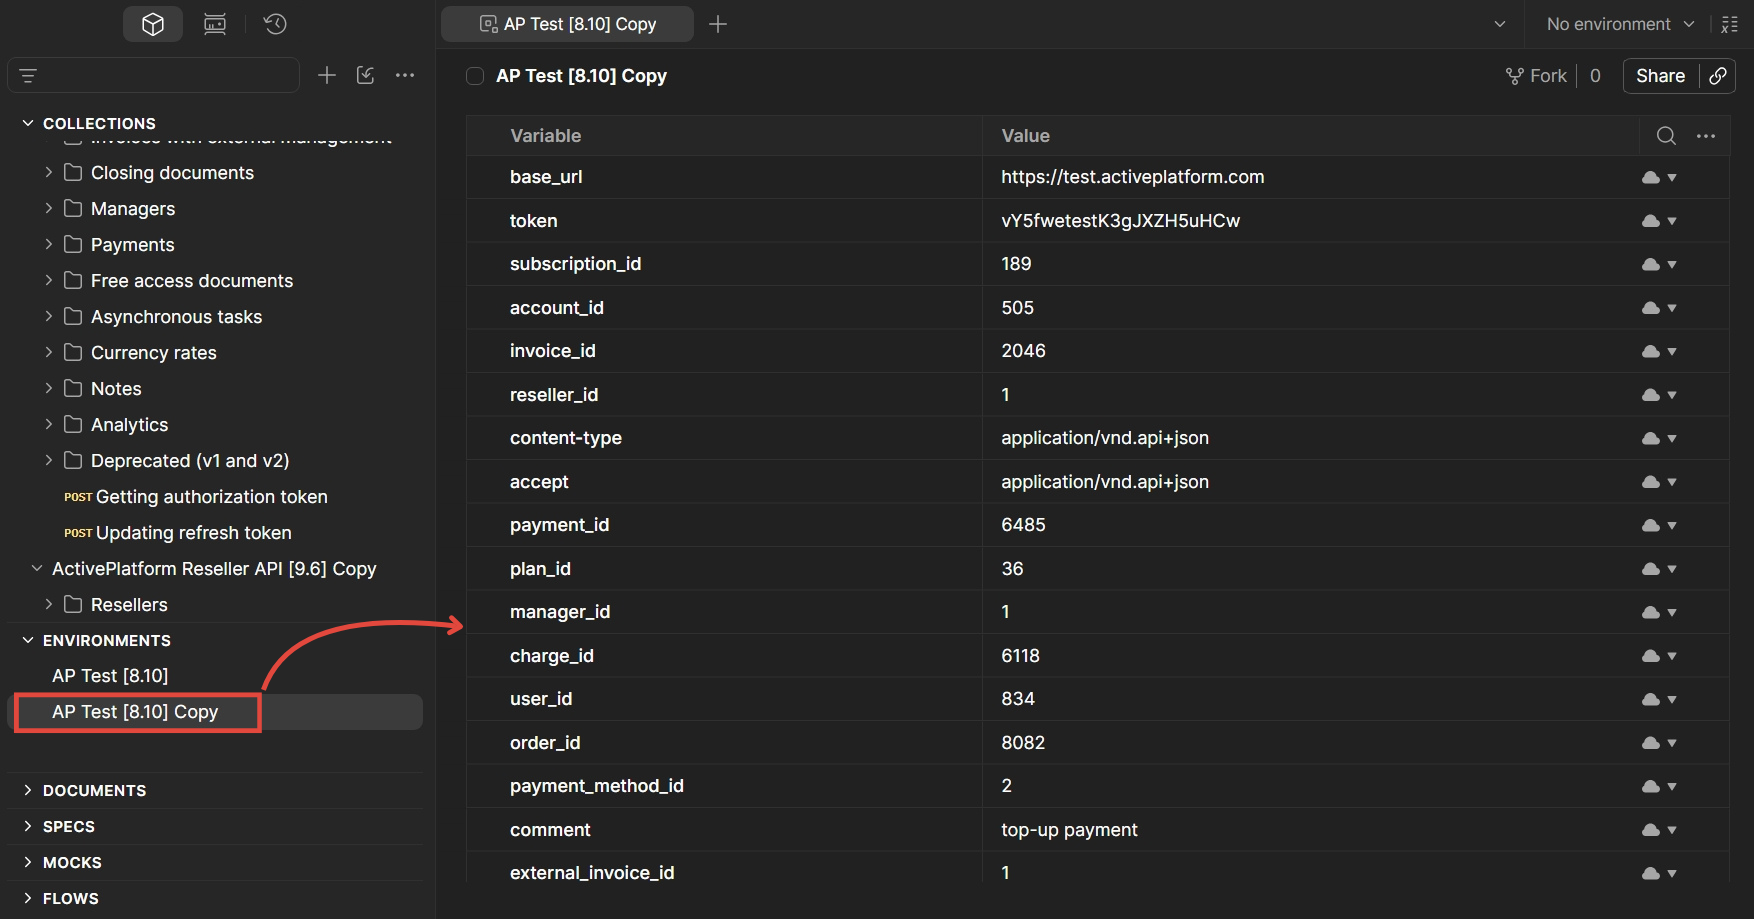Expand the SPECS section
This screenshot has width=1754, height=919.
28,826
